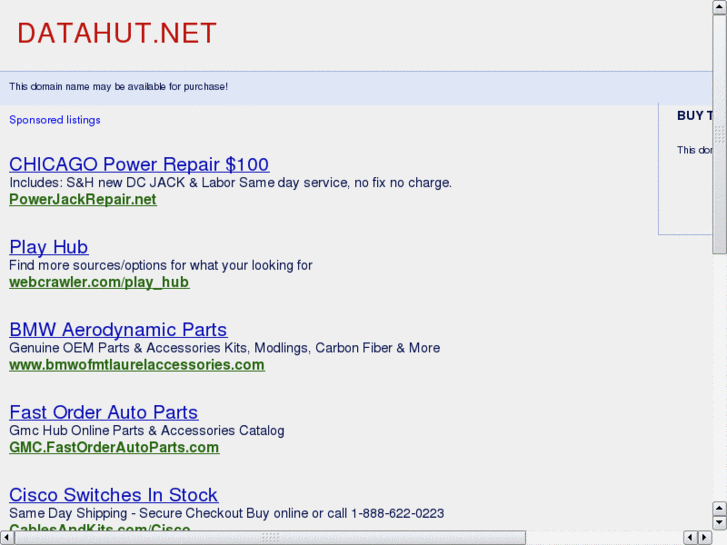Screen dimensions: 727x545
Task: Click the Same Day Shipping description text
Action: [227, 513]
